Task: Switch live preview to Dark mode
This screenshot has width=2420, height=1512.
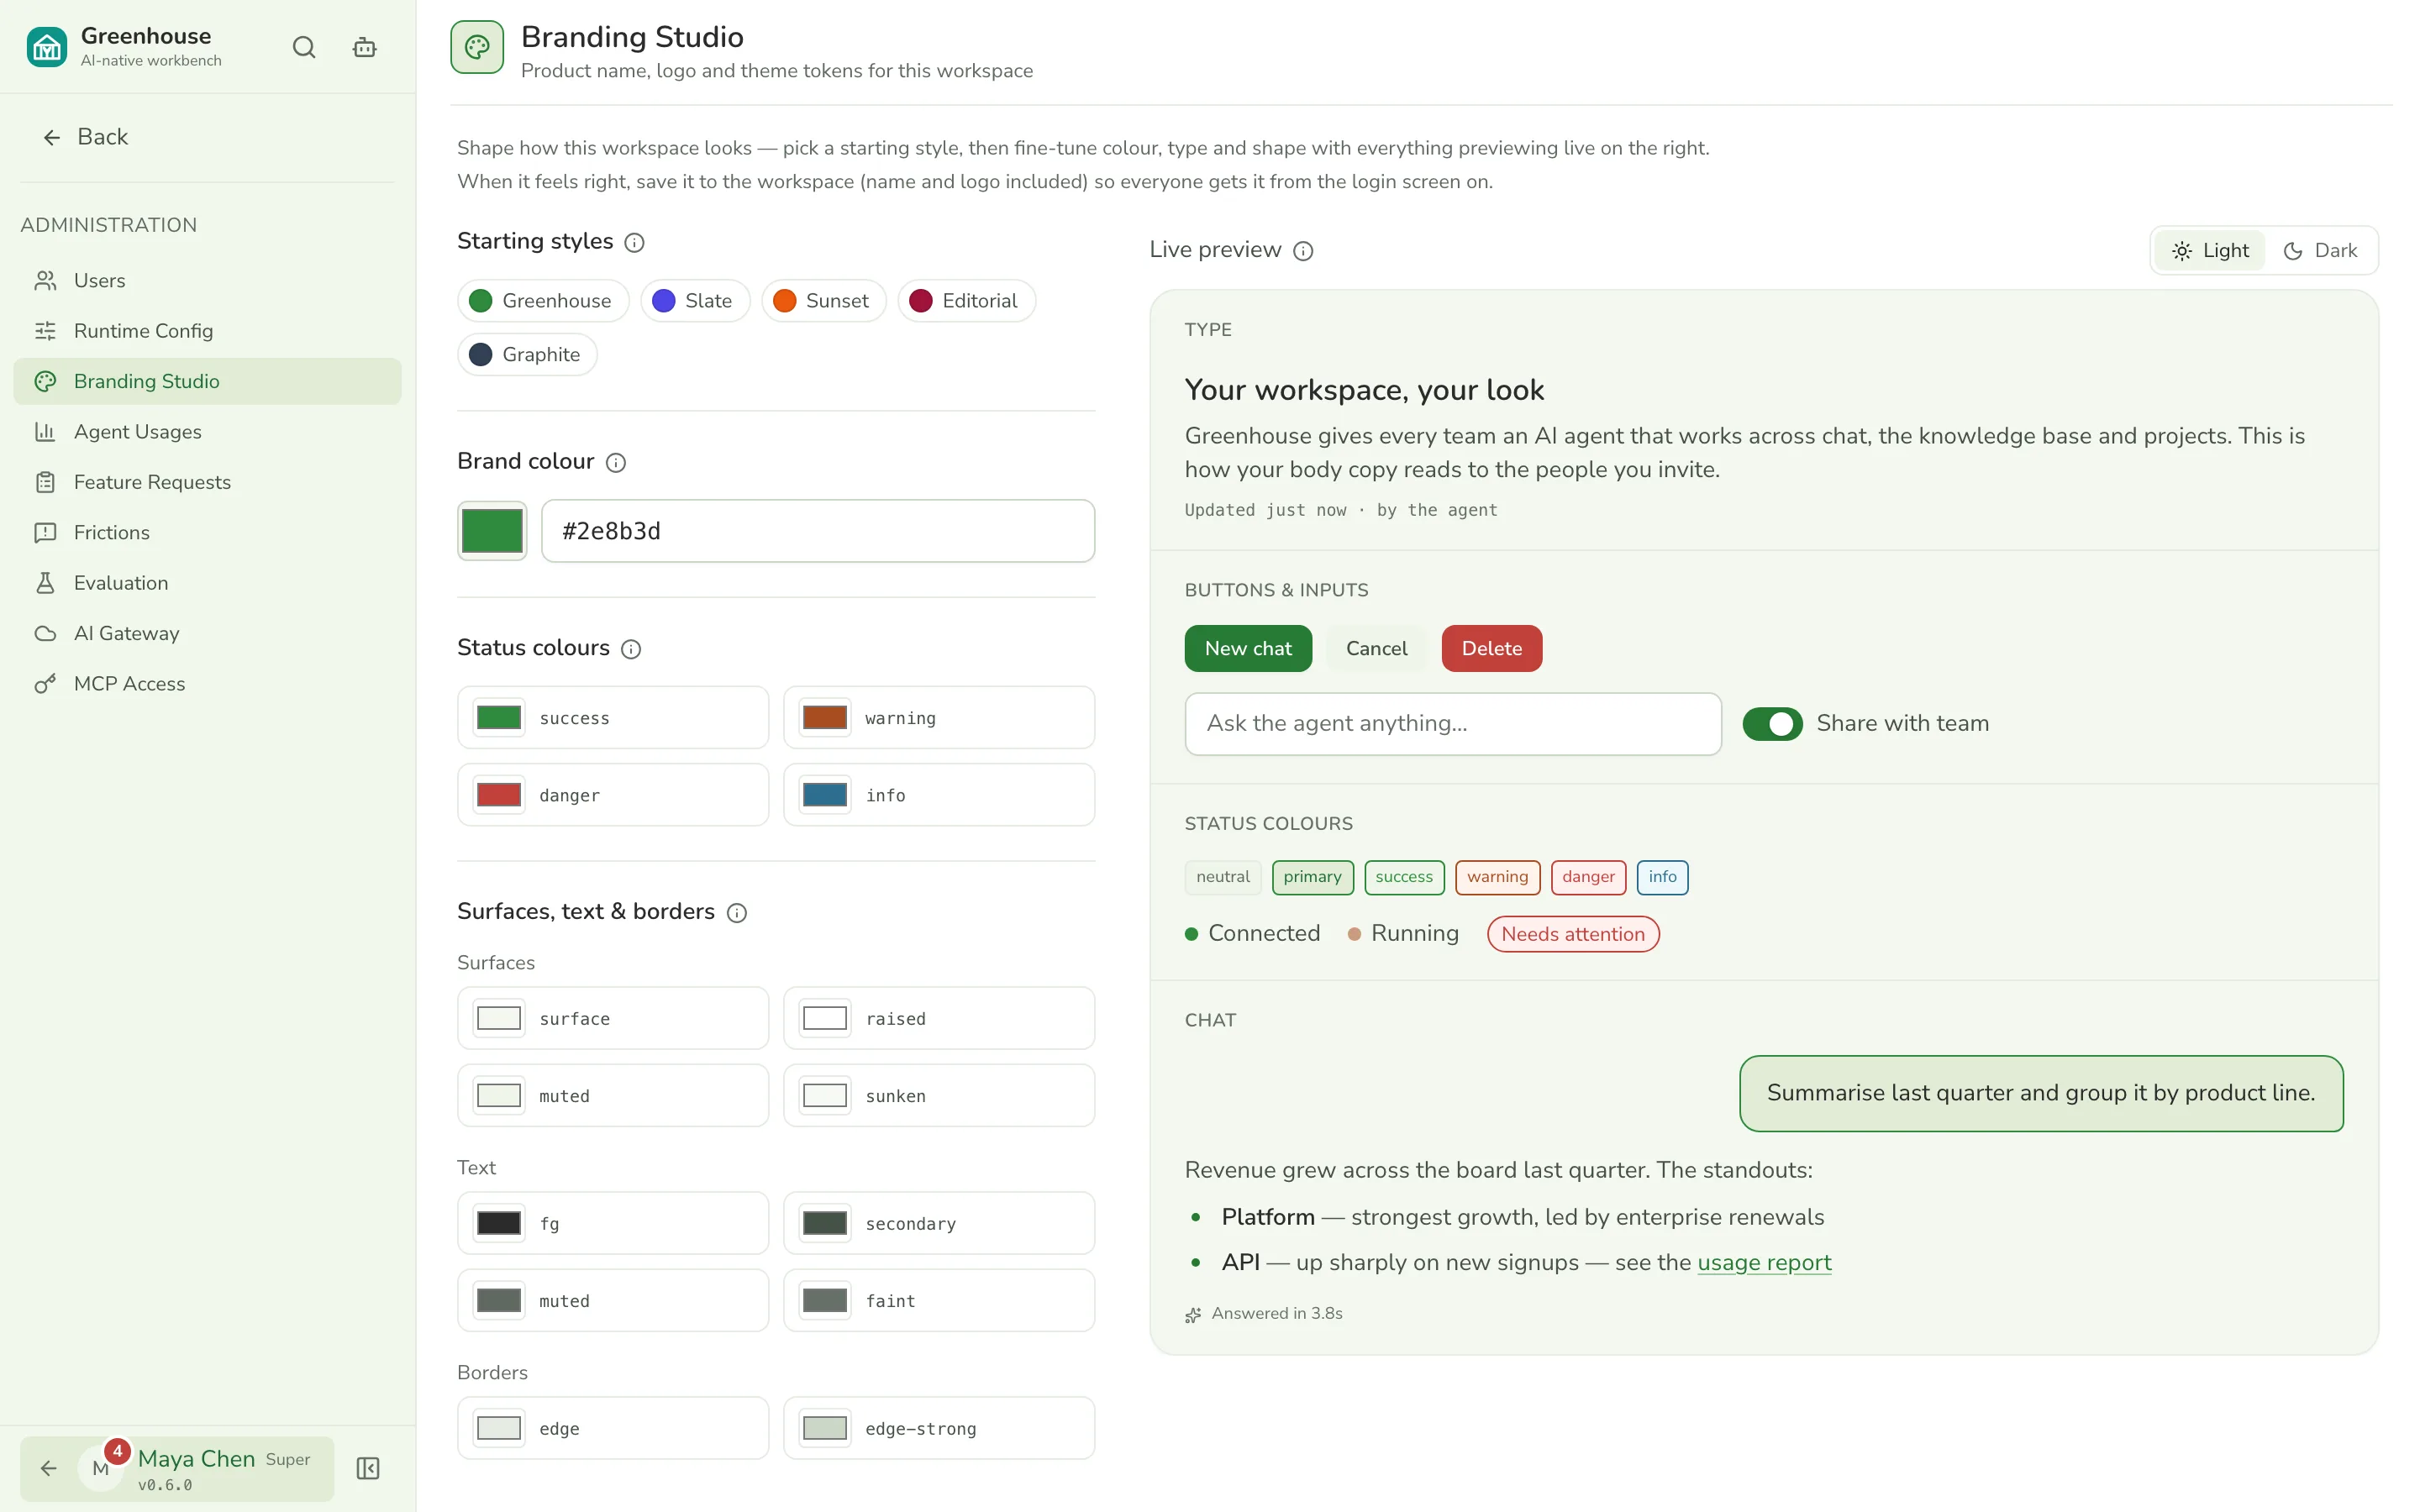Action: [x=2321, y=250]
